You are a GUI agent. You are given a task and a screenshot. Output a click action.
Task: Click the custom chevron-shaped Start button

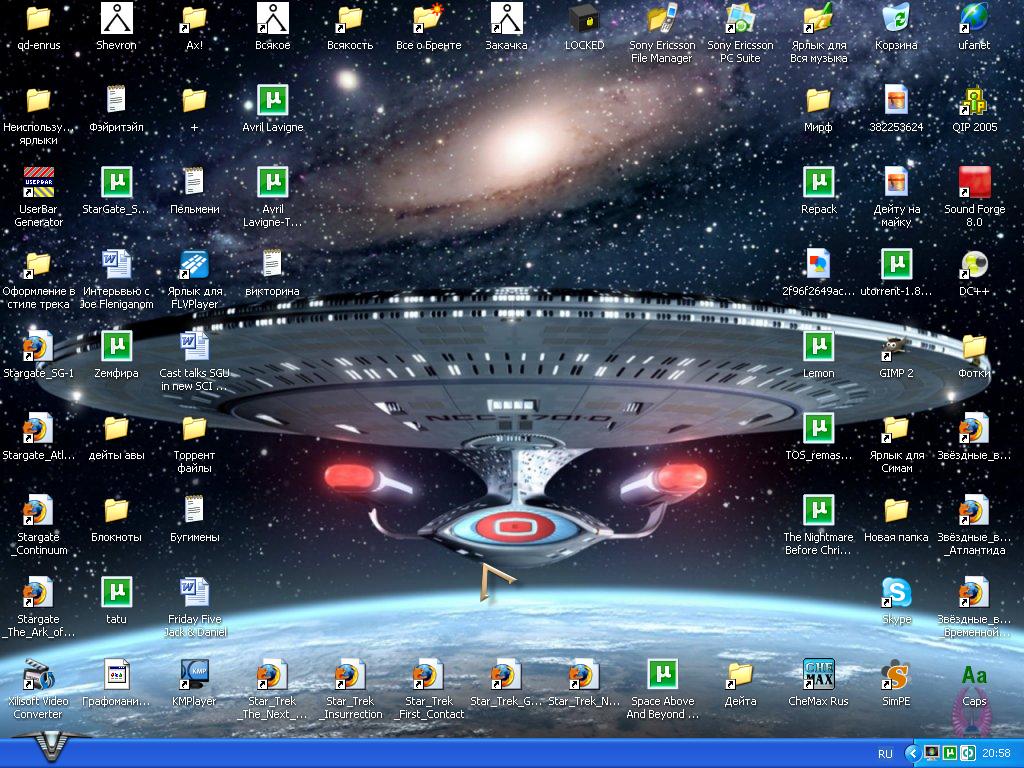(x=48, y=748)
